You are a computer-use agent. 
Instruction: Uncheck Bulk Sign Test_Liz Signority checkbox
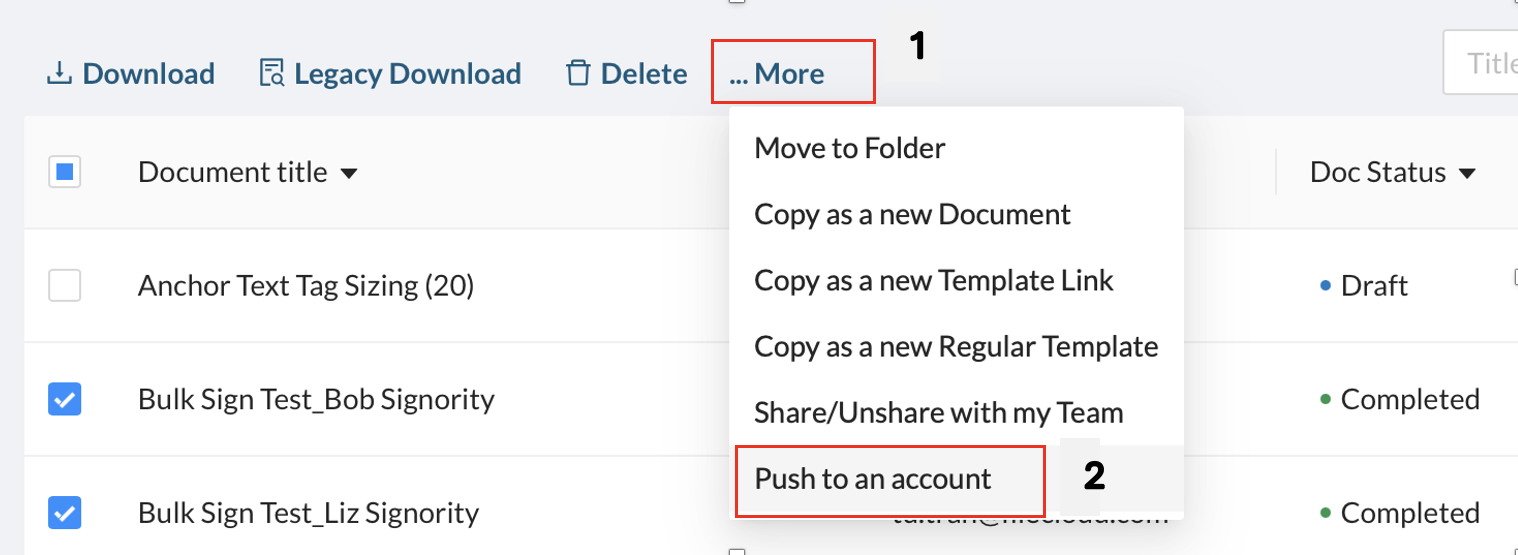tap(65, 514)
